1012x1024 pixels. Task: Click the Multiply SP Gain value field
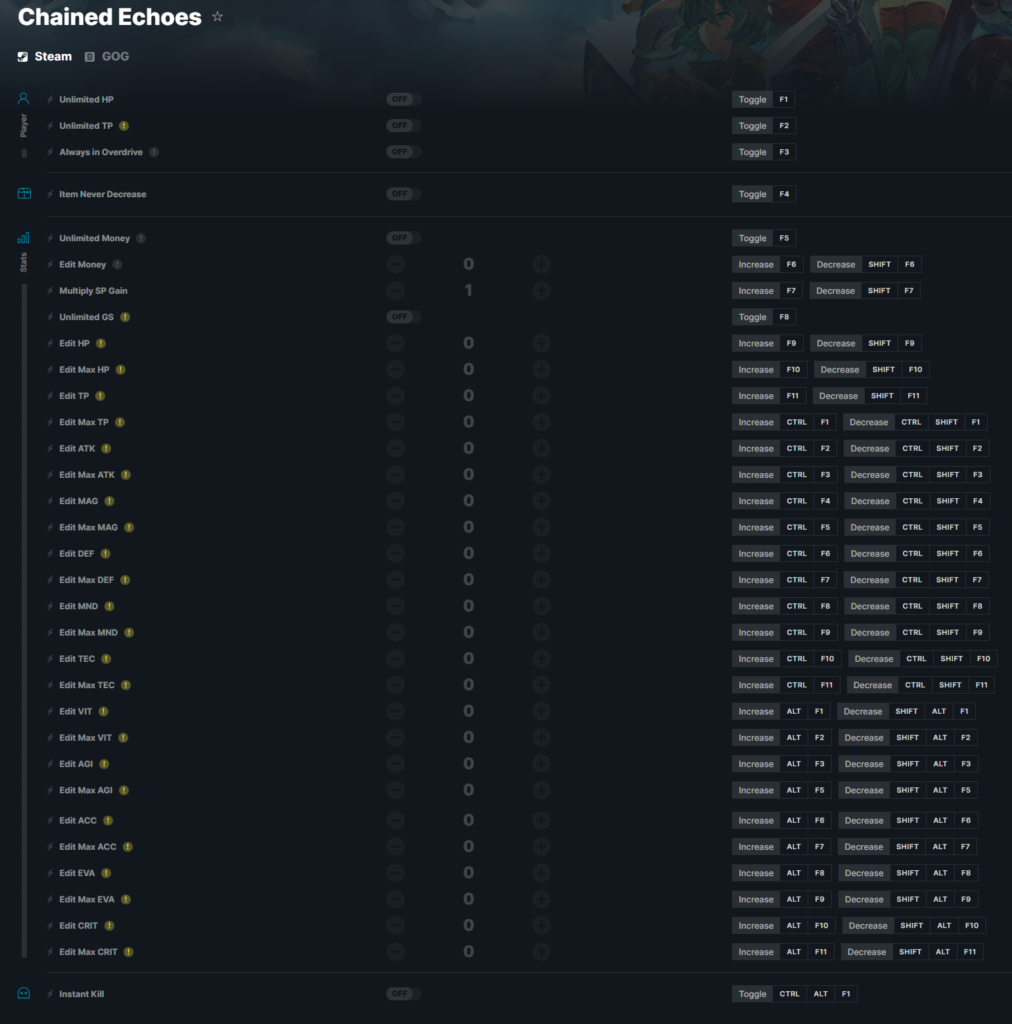pos(468,291)
